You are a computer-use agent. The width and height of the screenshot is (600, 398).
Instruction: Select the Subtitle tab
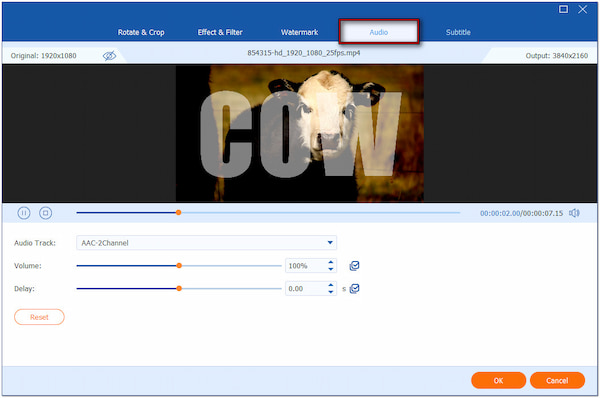[458, 32]
